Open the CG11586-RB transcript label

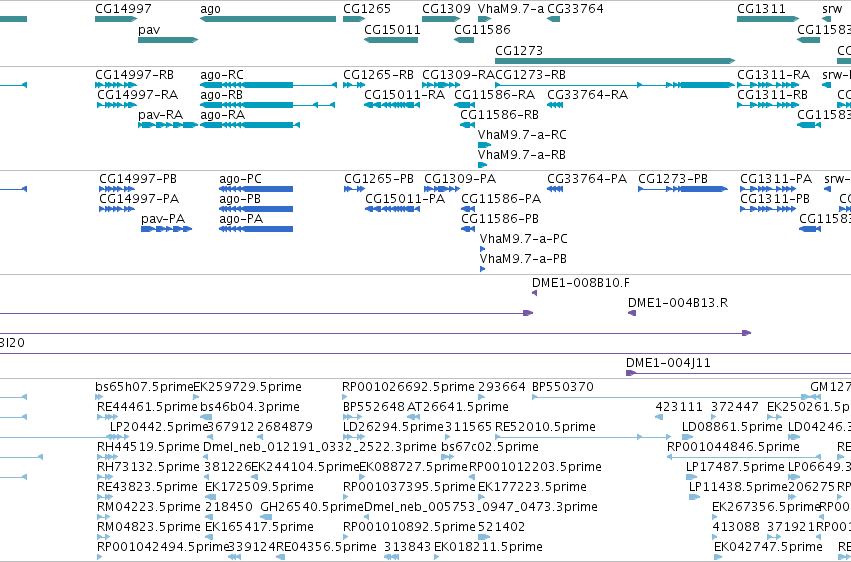pos(499,115)
